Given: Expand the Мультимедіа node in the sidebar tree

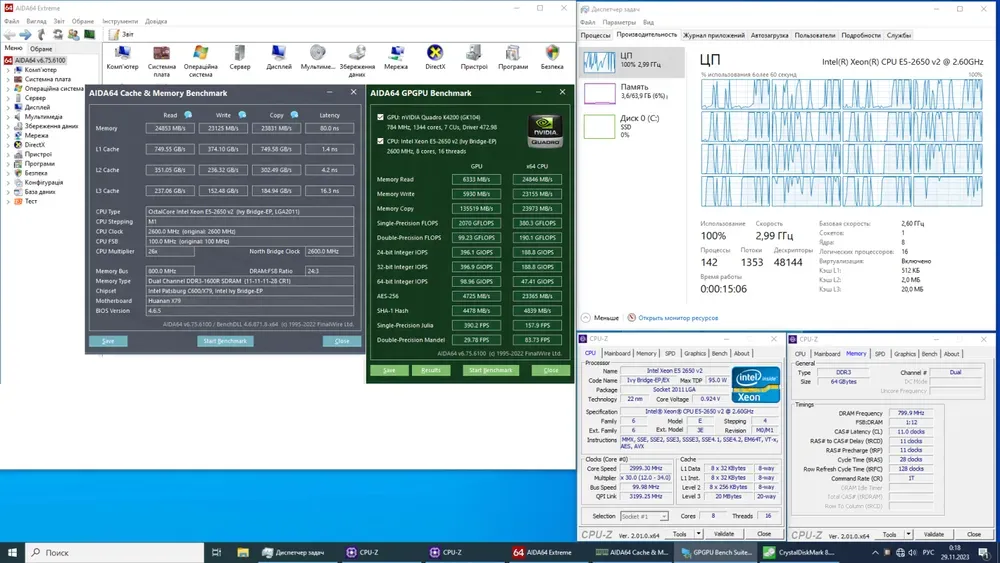Looking at the screenshot, I should (x=8, y=117).
